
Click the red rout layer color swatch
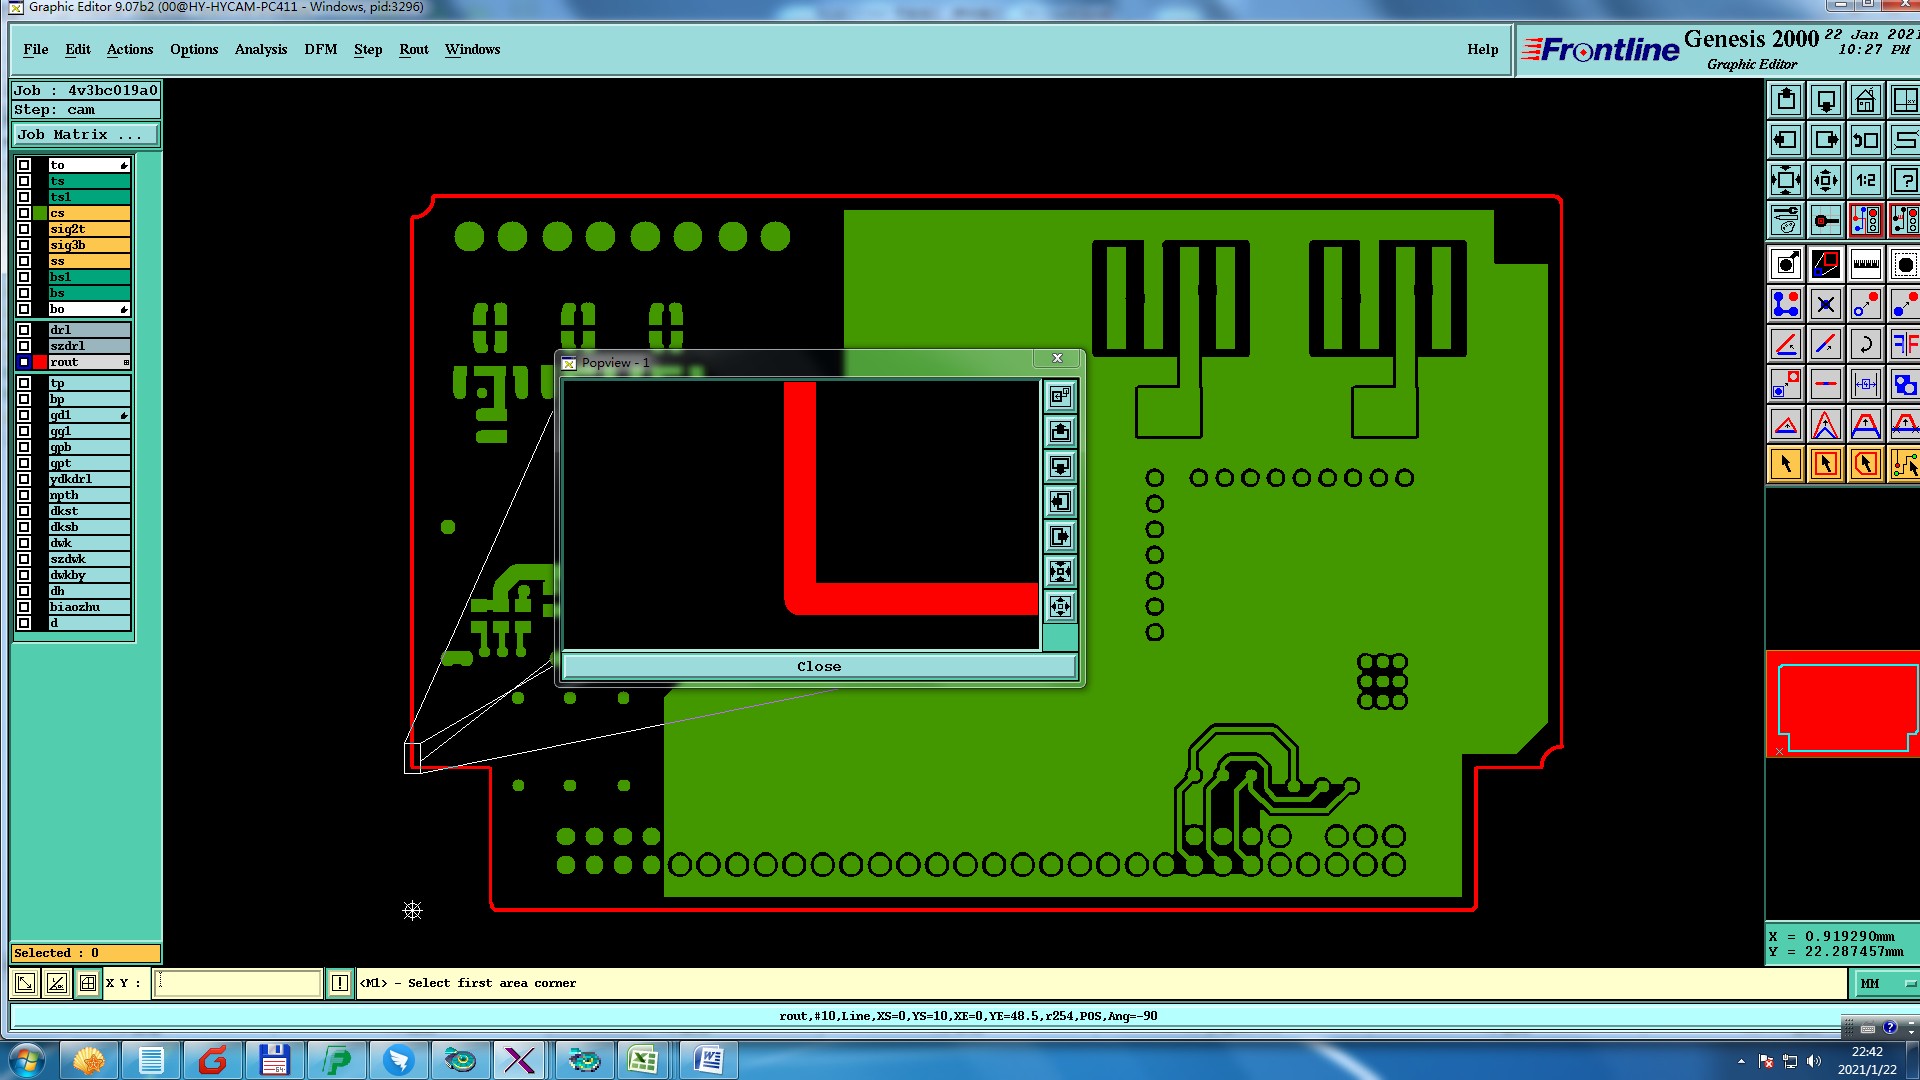pos(40,362)
